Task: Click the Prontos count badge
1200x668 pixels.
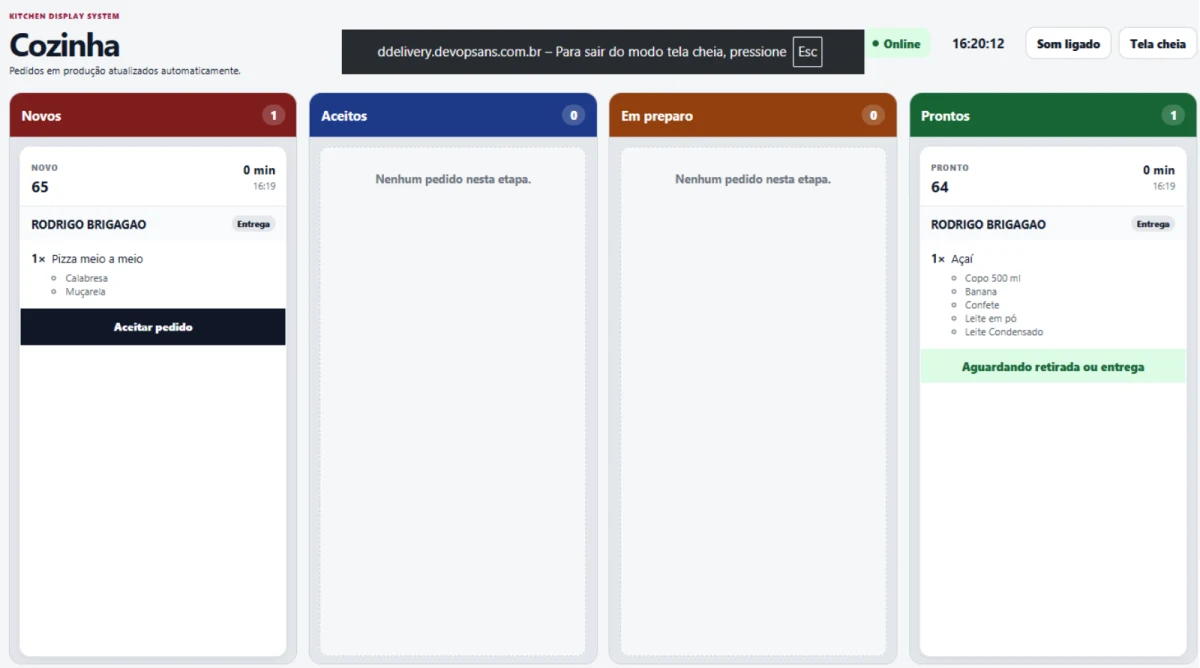Action: pos(1173,116)
